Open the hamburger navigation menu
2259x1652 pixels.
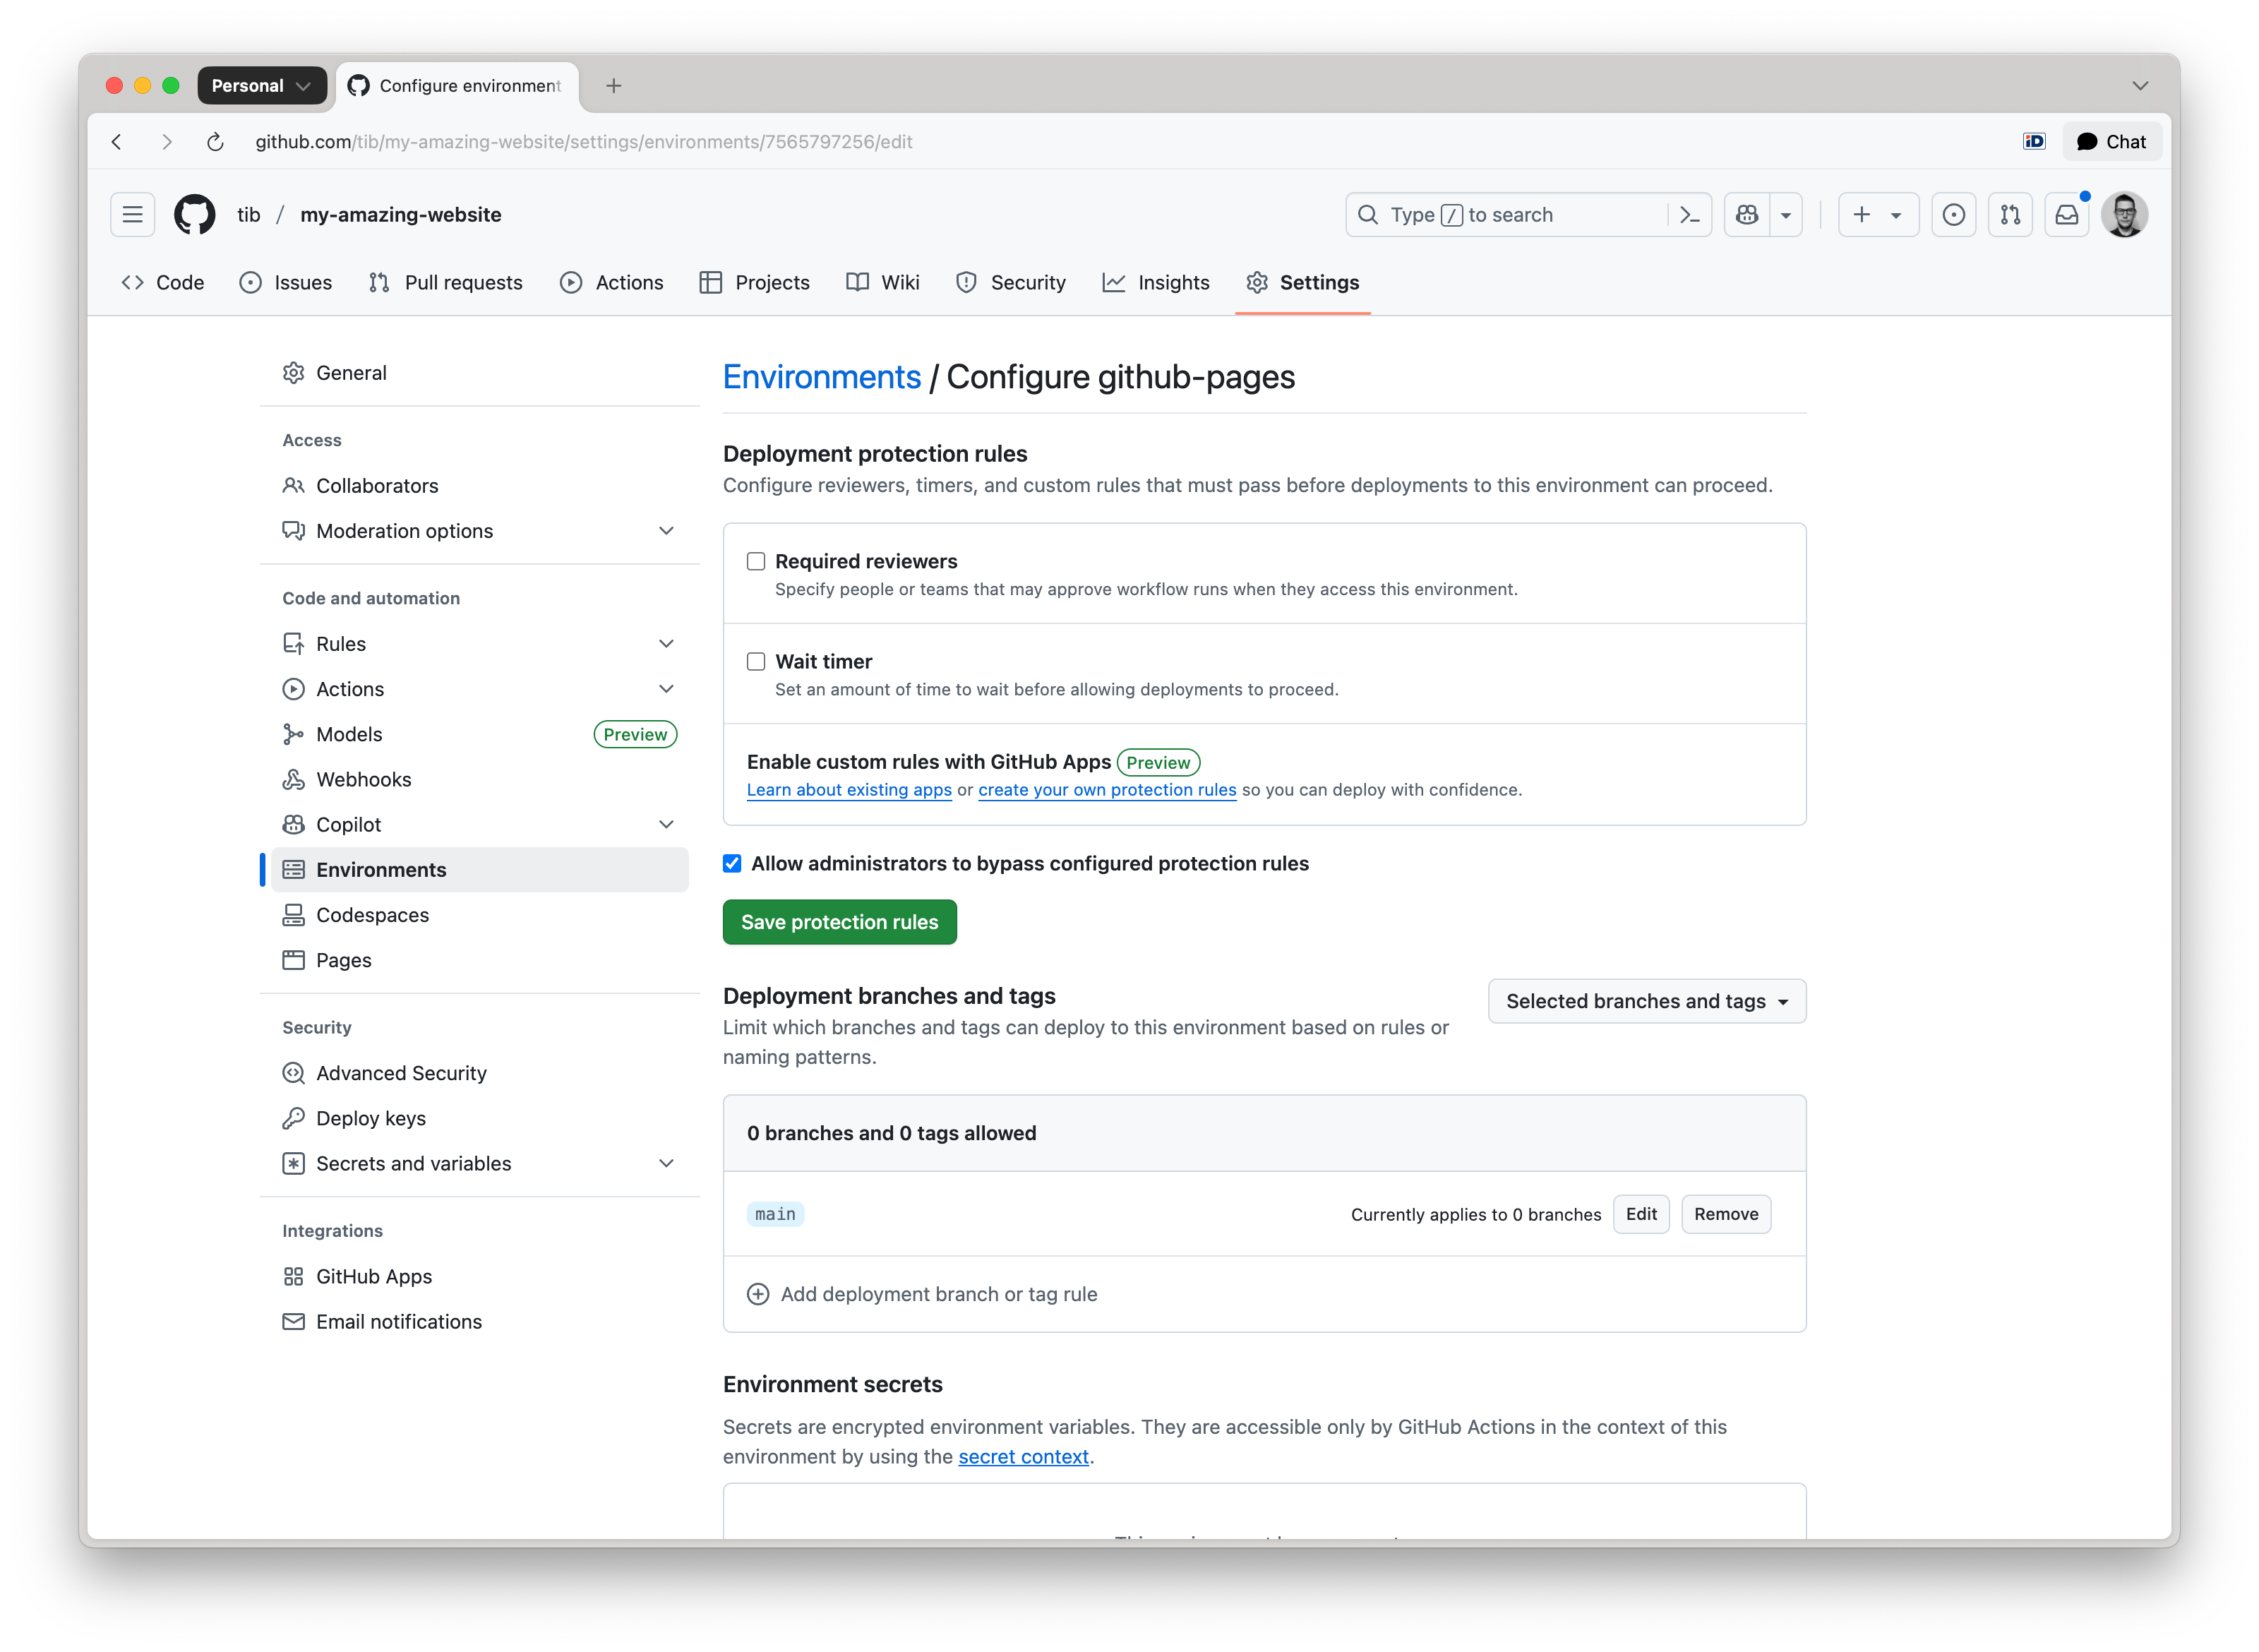[x=132, y=215]
